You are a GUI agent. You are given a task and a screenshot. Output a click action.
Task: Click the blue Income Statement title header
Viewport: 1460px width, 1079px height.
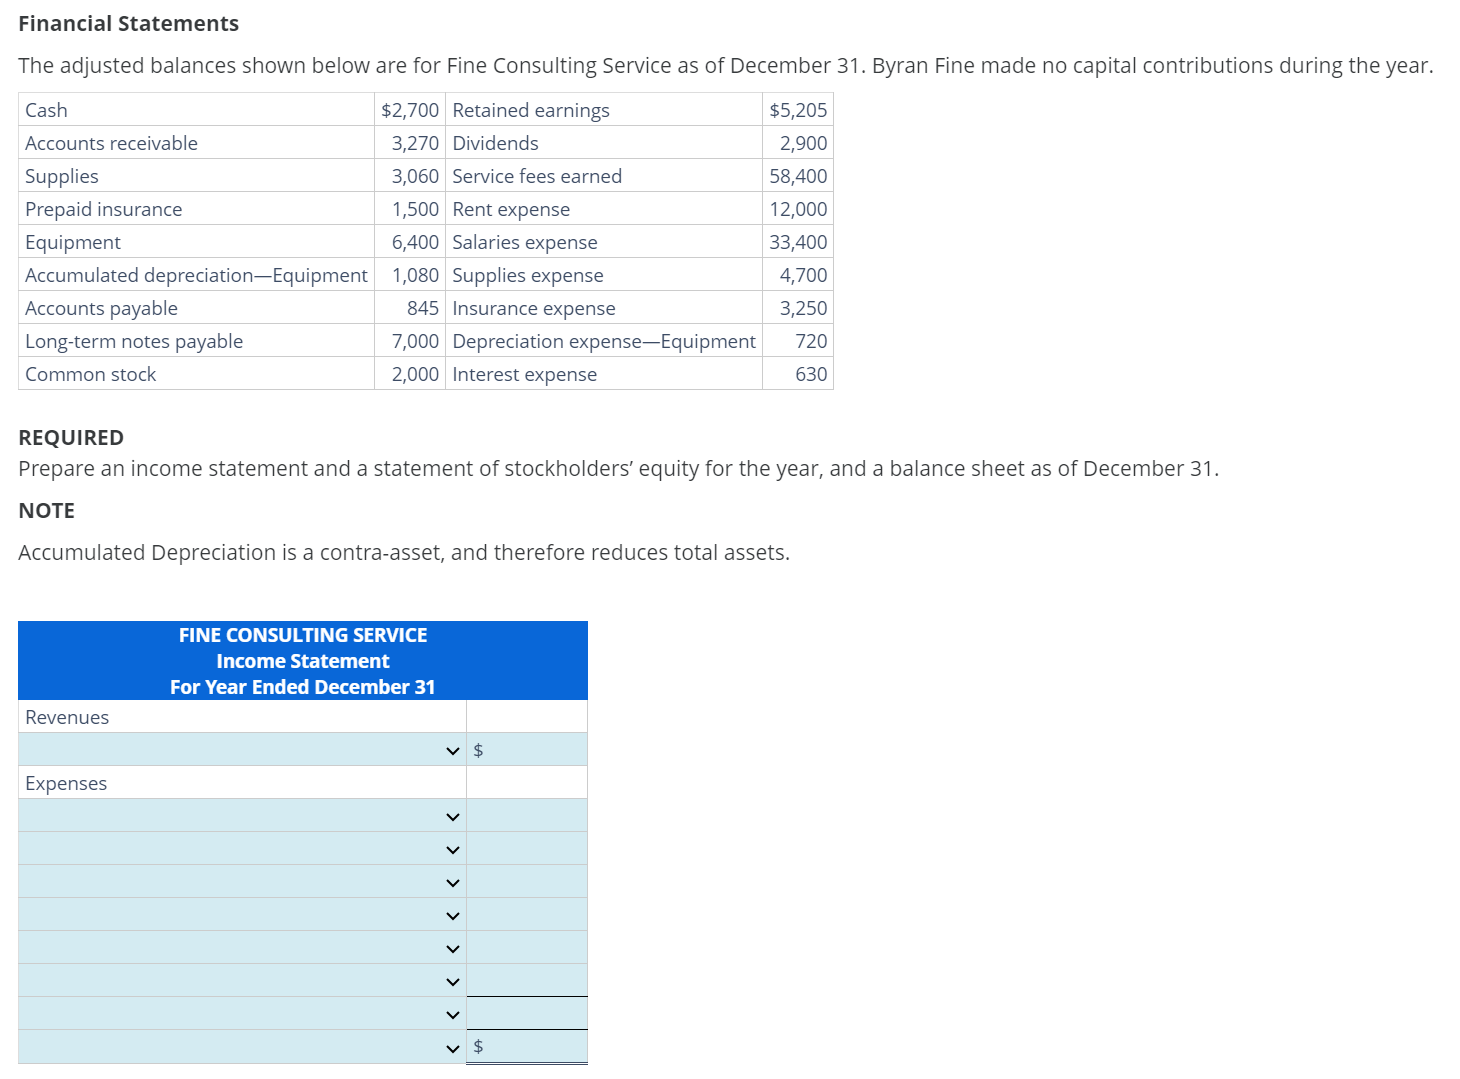point(302,660)
